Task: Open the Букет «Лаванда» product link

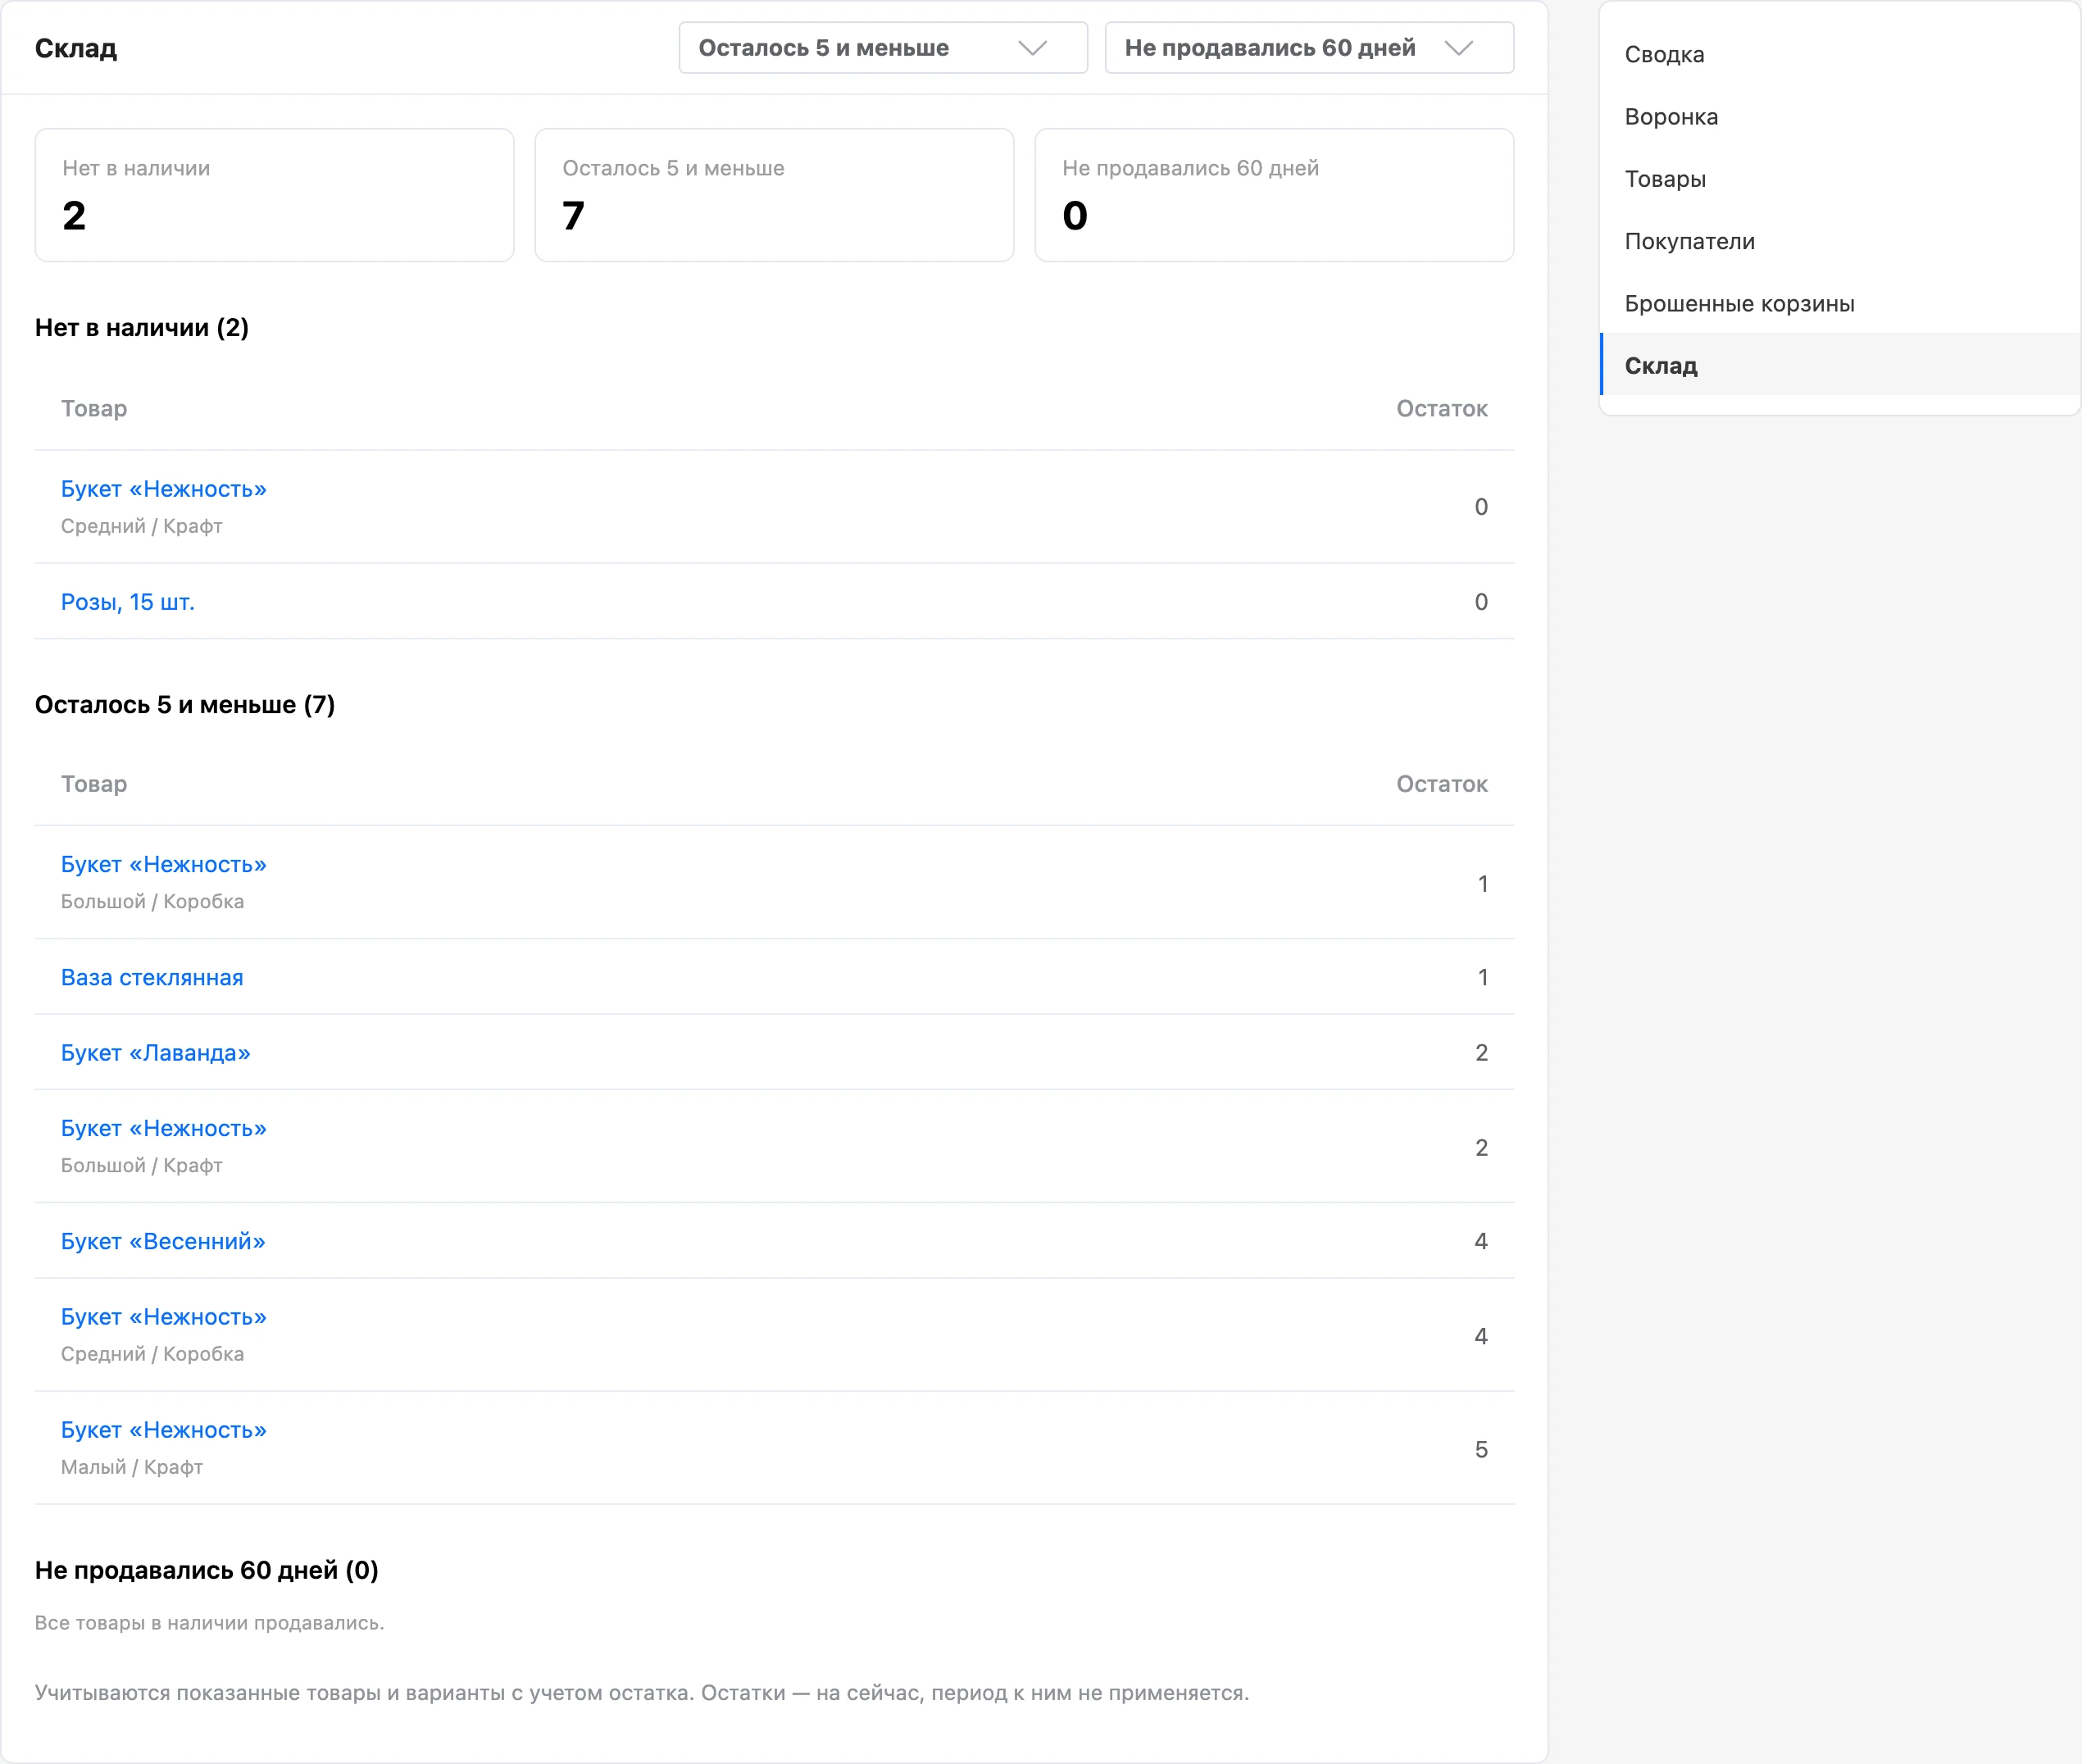Action: 155,1053
